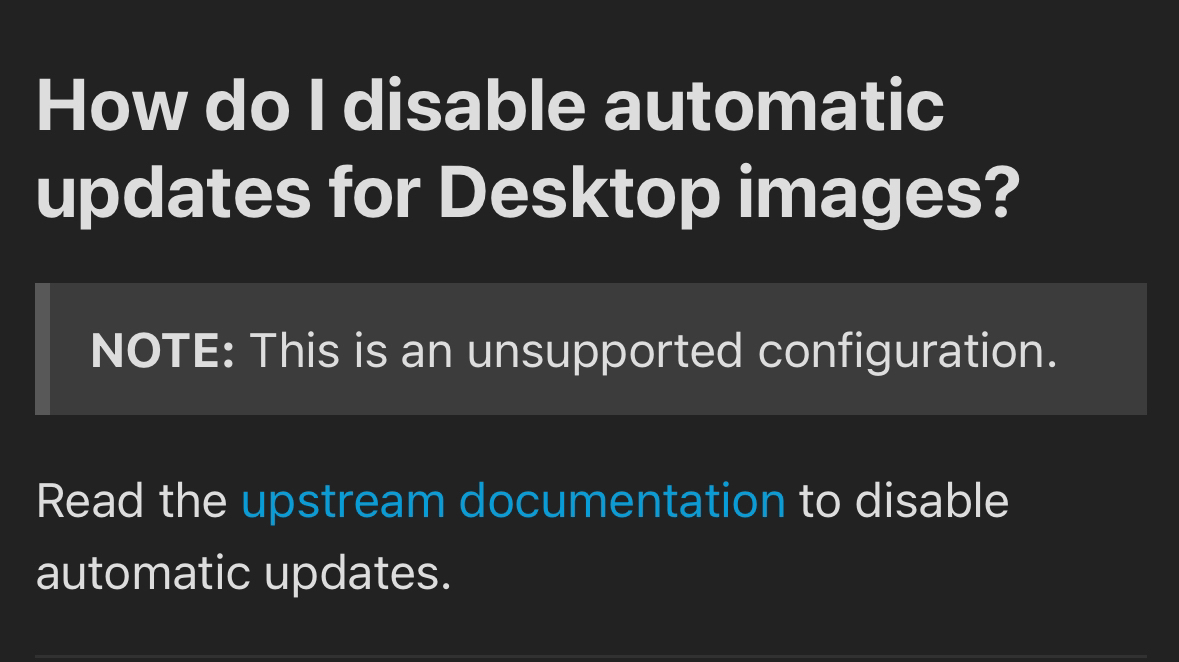Click "to disable" text after the link
1179x662 pixels.
(x=904, y=501)
